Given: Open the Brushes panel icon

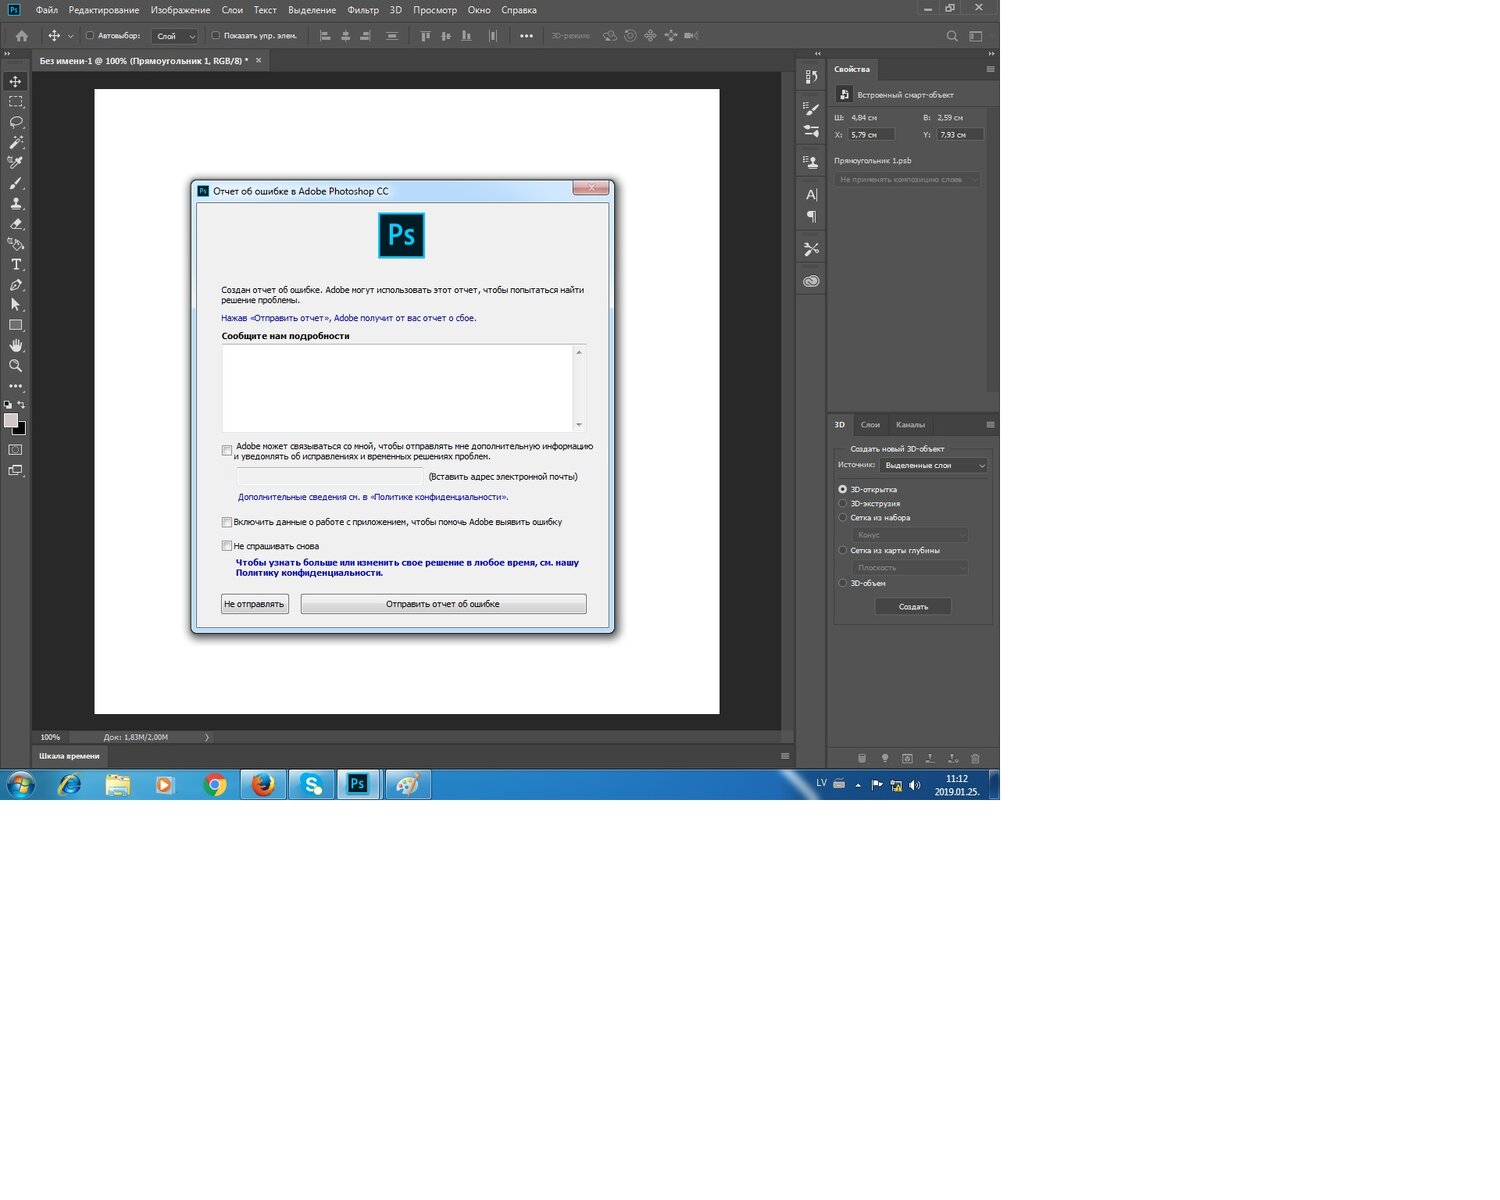Looking at the screenshot, I should [811, 109].
